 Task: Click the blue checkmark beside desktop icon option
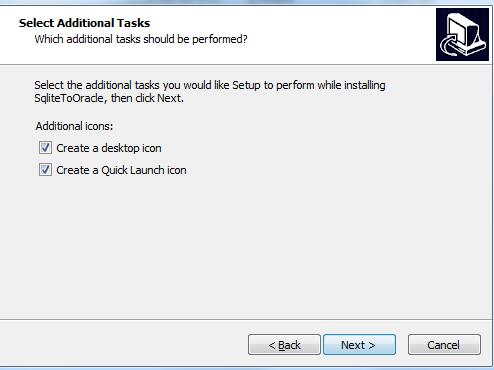tap(45, 148)
